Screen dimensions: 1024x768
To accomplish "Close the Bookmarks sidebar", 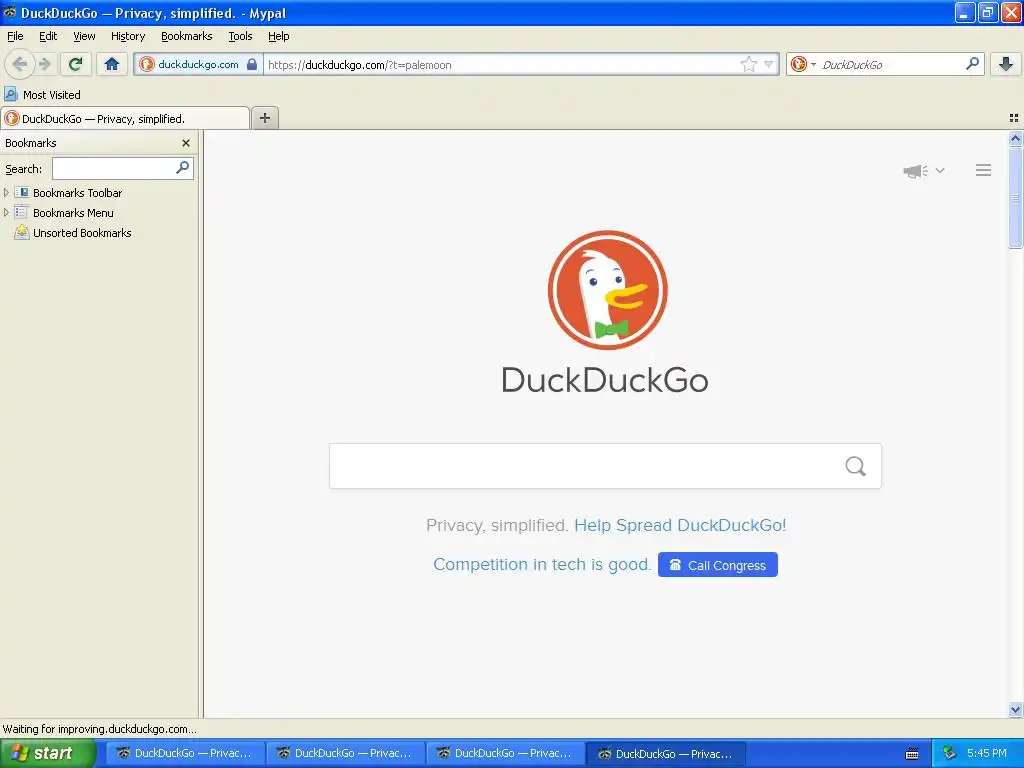I will click(x=186, y=143).
